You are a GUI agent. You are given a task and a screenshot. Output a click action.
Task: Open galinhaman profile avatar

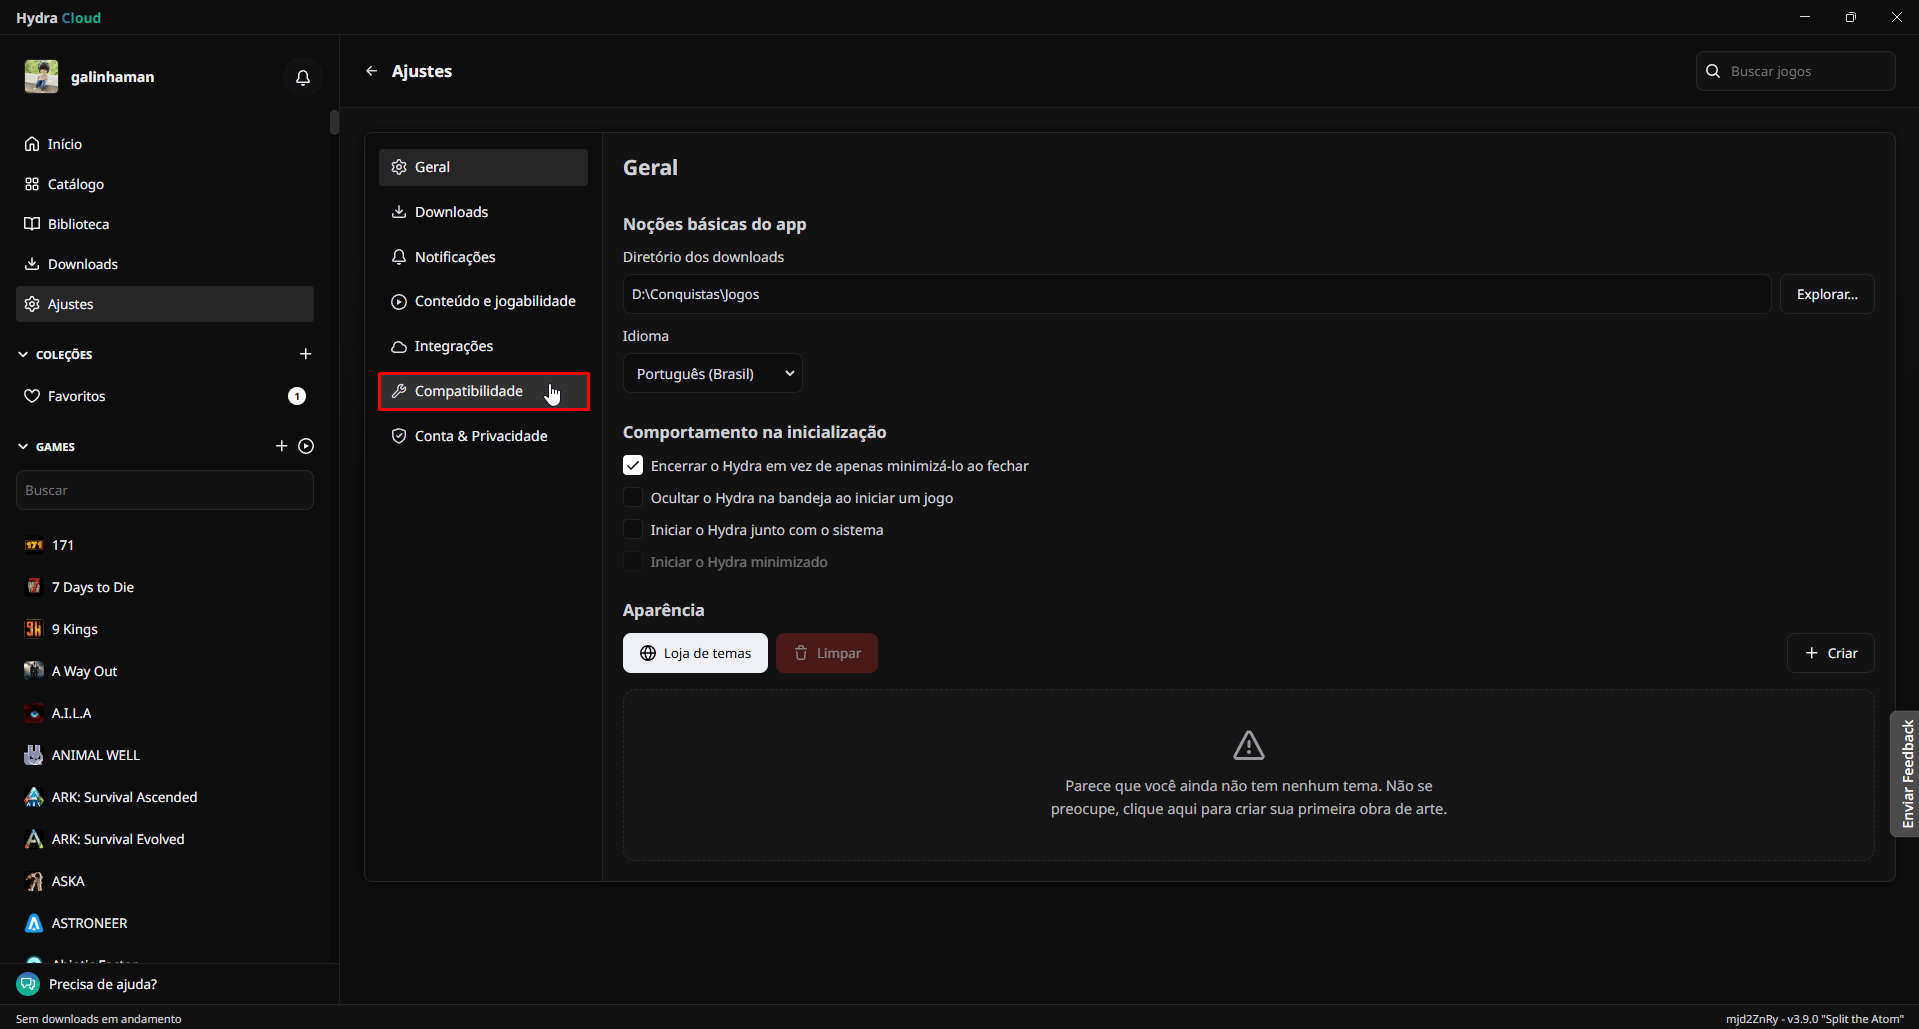[x=42, y=77]
